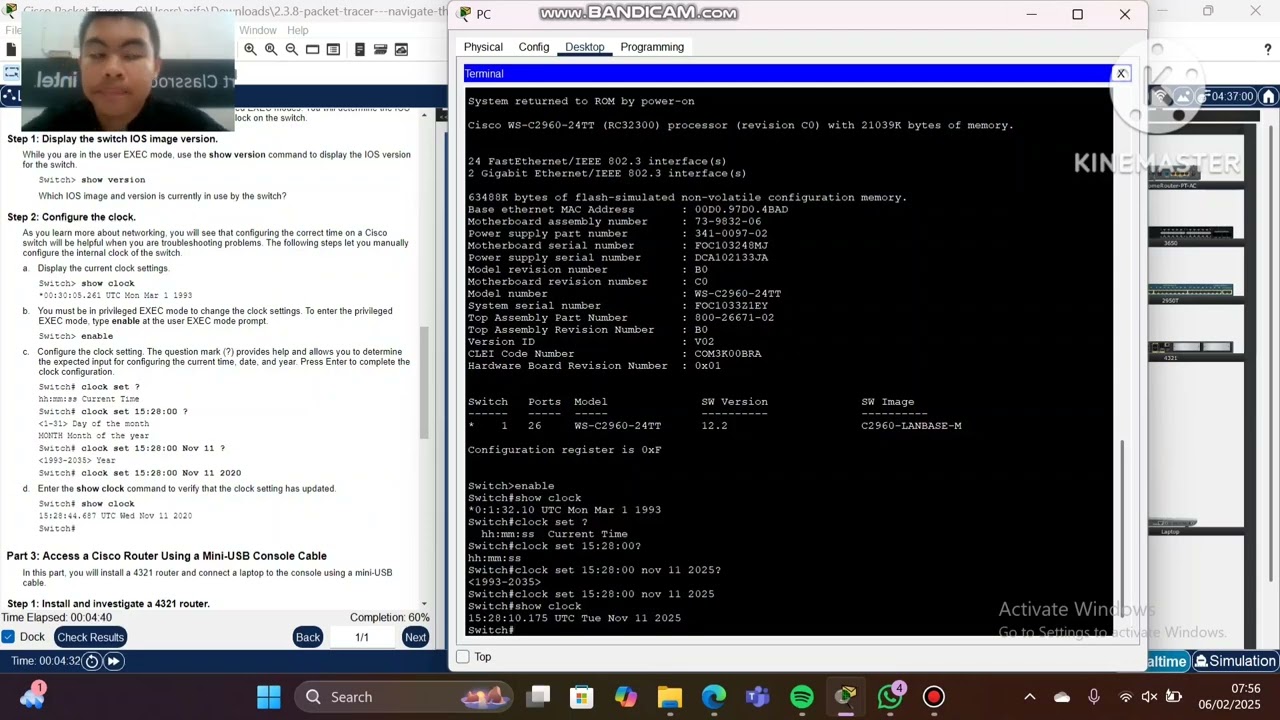Screen dimensions: 1280x720
Task: Zoom out using the magnifier minus icon
Action: point(291,49)
